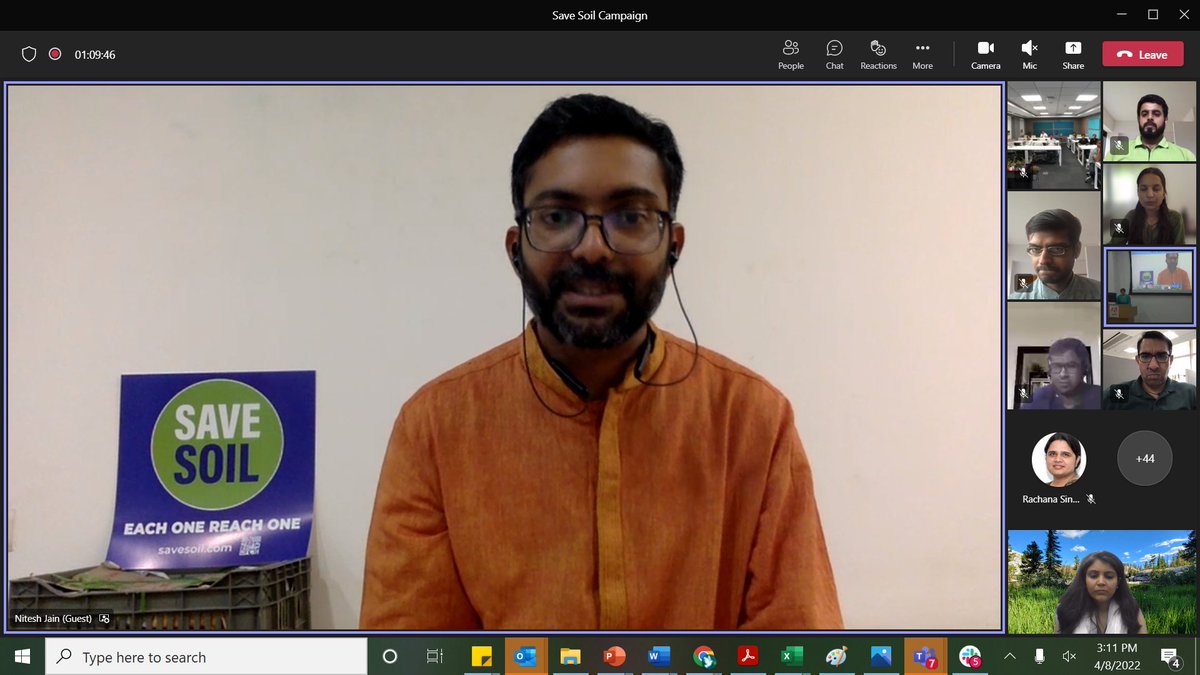Select the man in purple lighting thumbnail
Viewport: 1200px width, 675px height.
(x=1053, y=356)
